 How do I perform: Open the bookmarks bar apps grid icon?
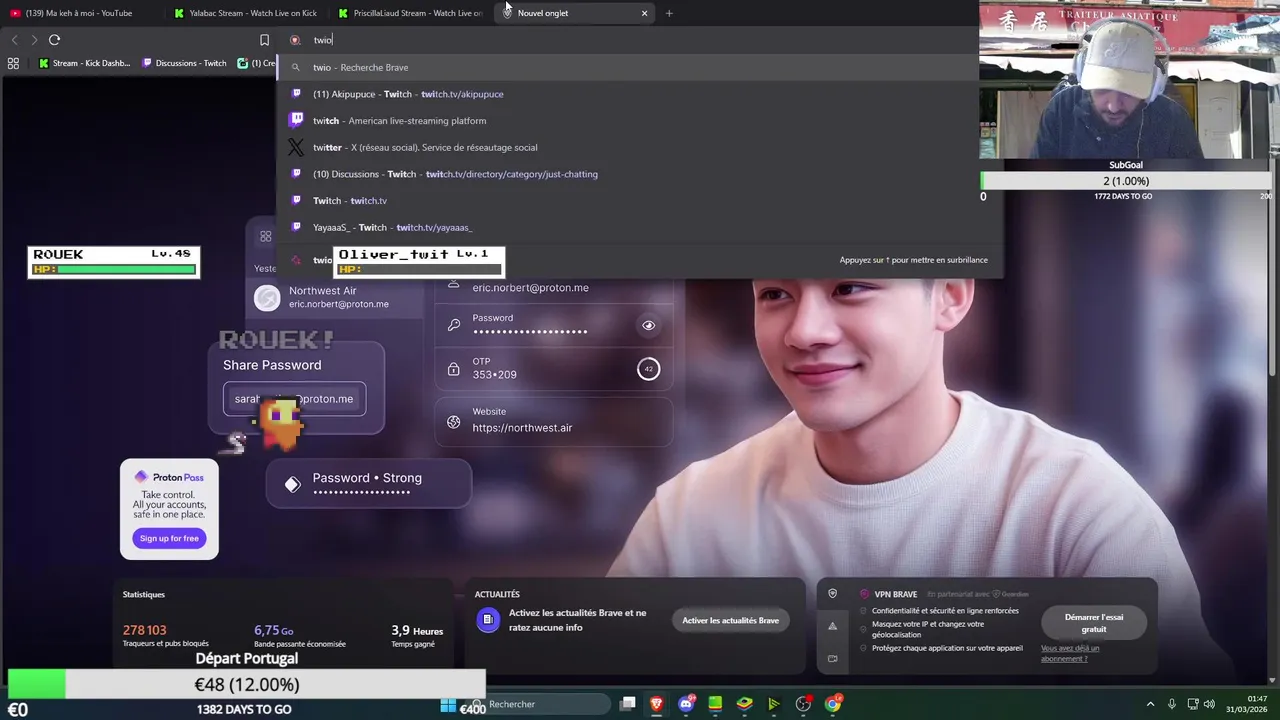13,63
